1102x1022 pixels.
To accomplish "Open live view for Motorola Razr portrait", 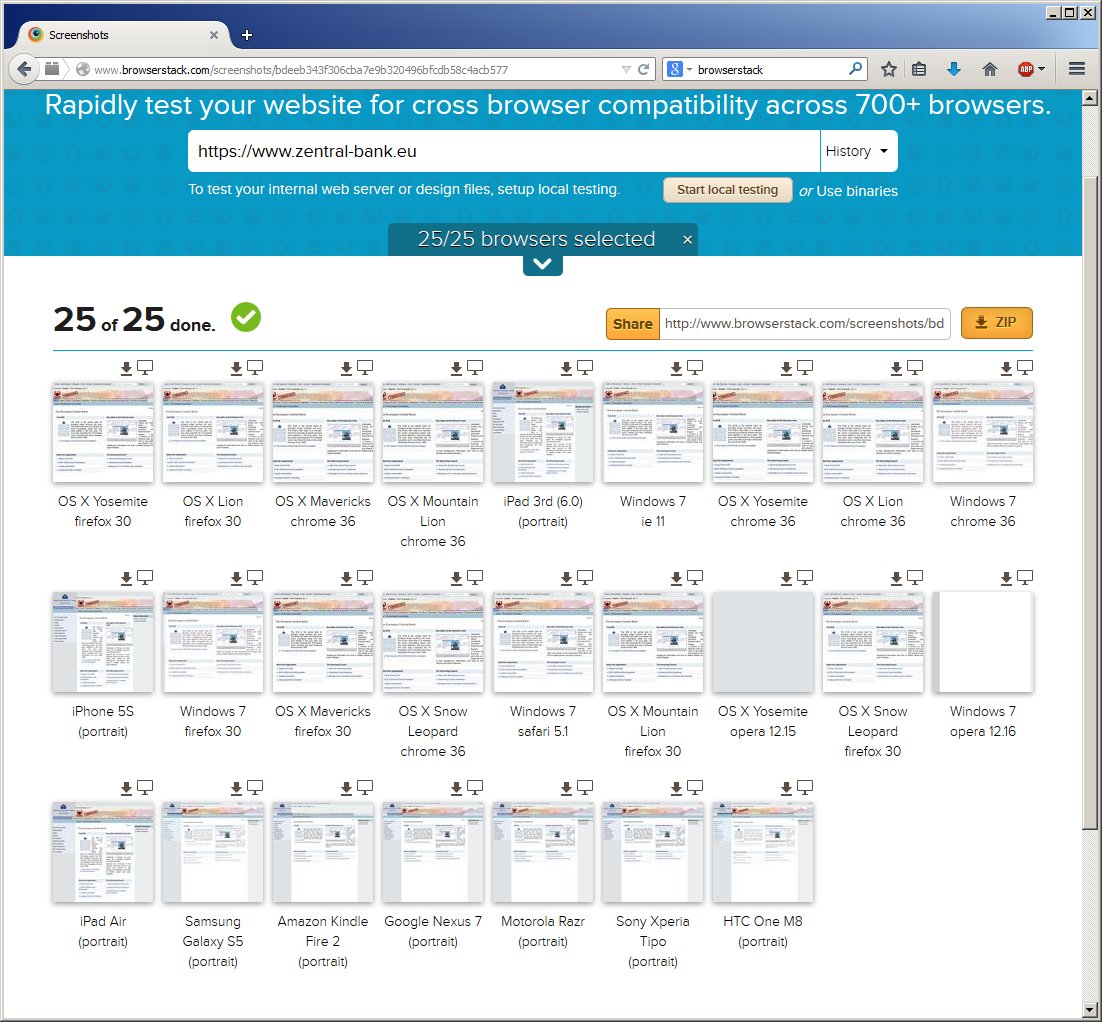I will click(585, 787).
